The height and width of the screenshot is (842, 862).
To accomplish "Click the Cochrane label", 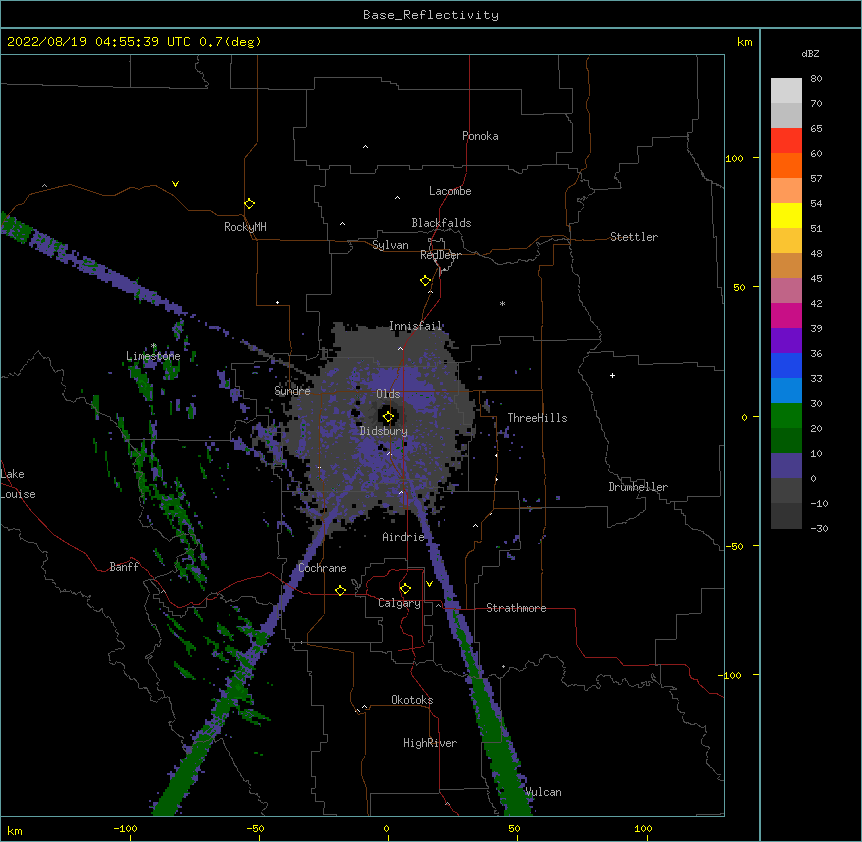I will point(322,568).
